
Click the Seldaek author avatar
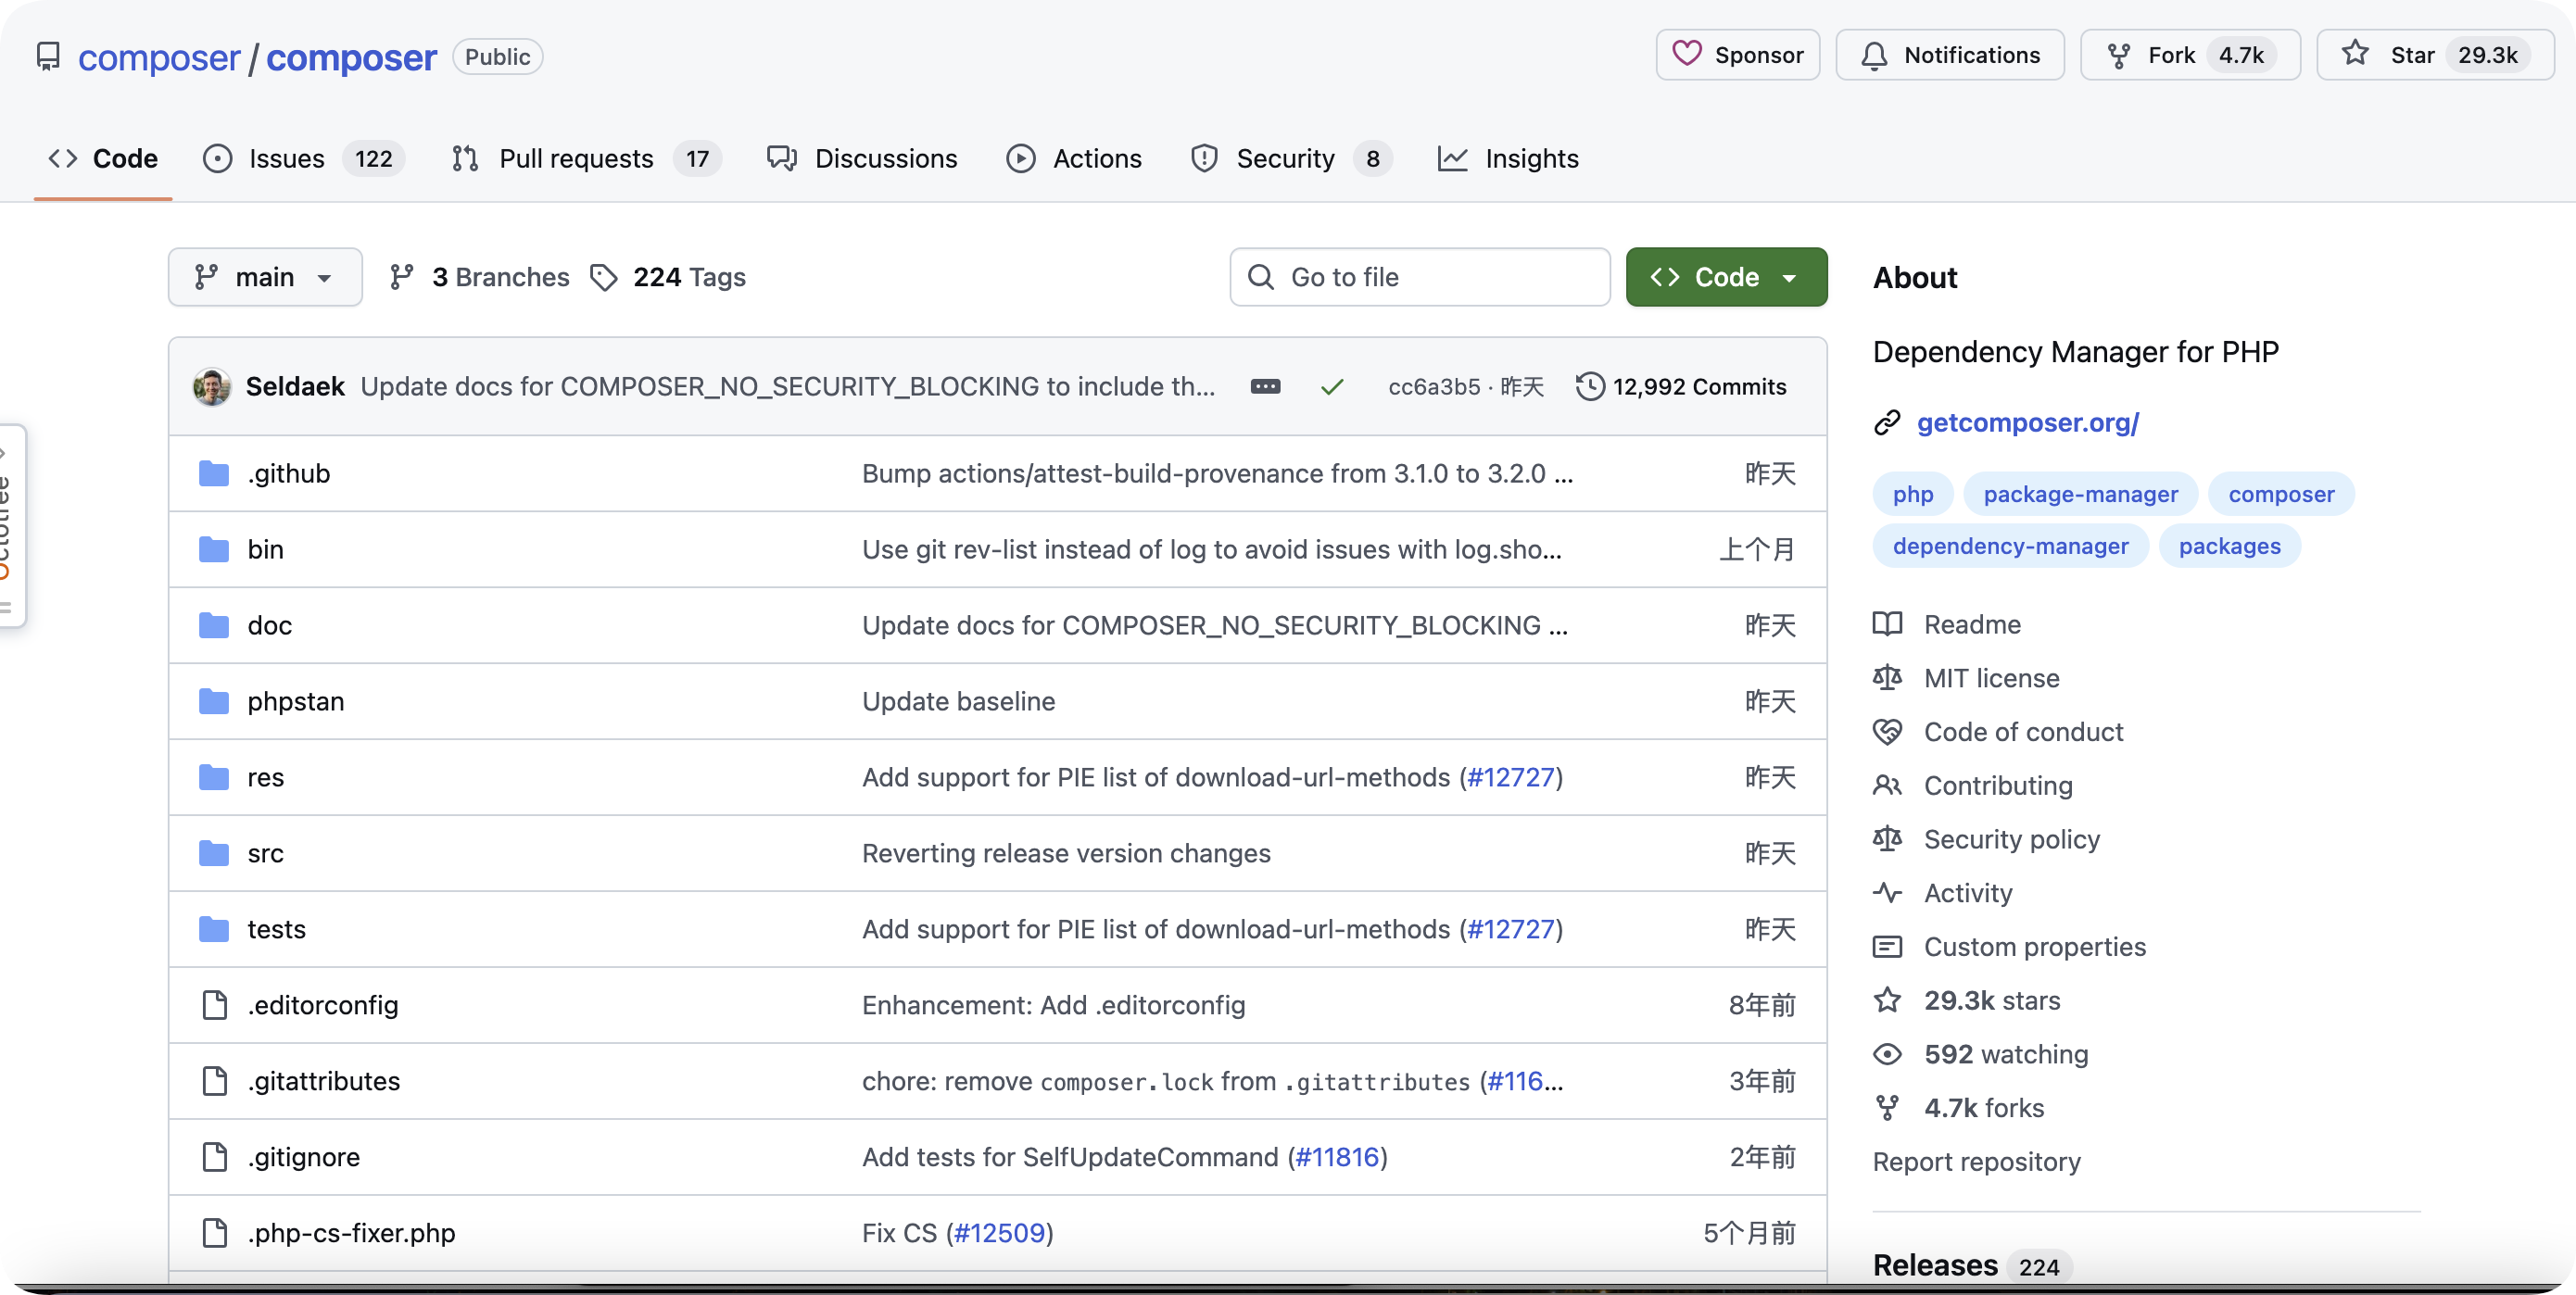pyautogui.click(x=212, y=387)
